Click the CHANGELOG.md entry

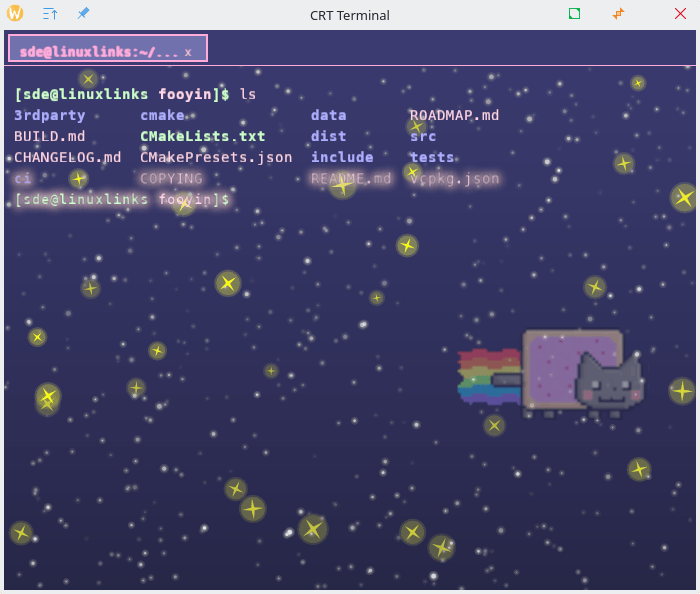(x=68, y=157)
